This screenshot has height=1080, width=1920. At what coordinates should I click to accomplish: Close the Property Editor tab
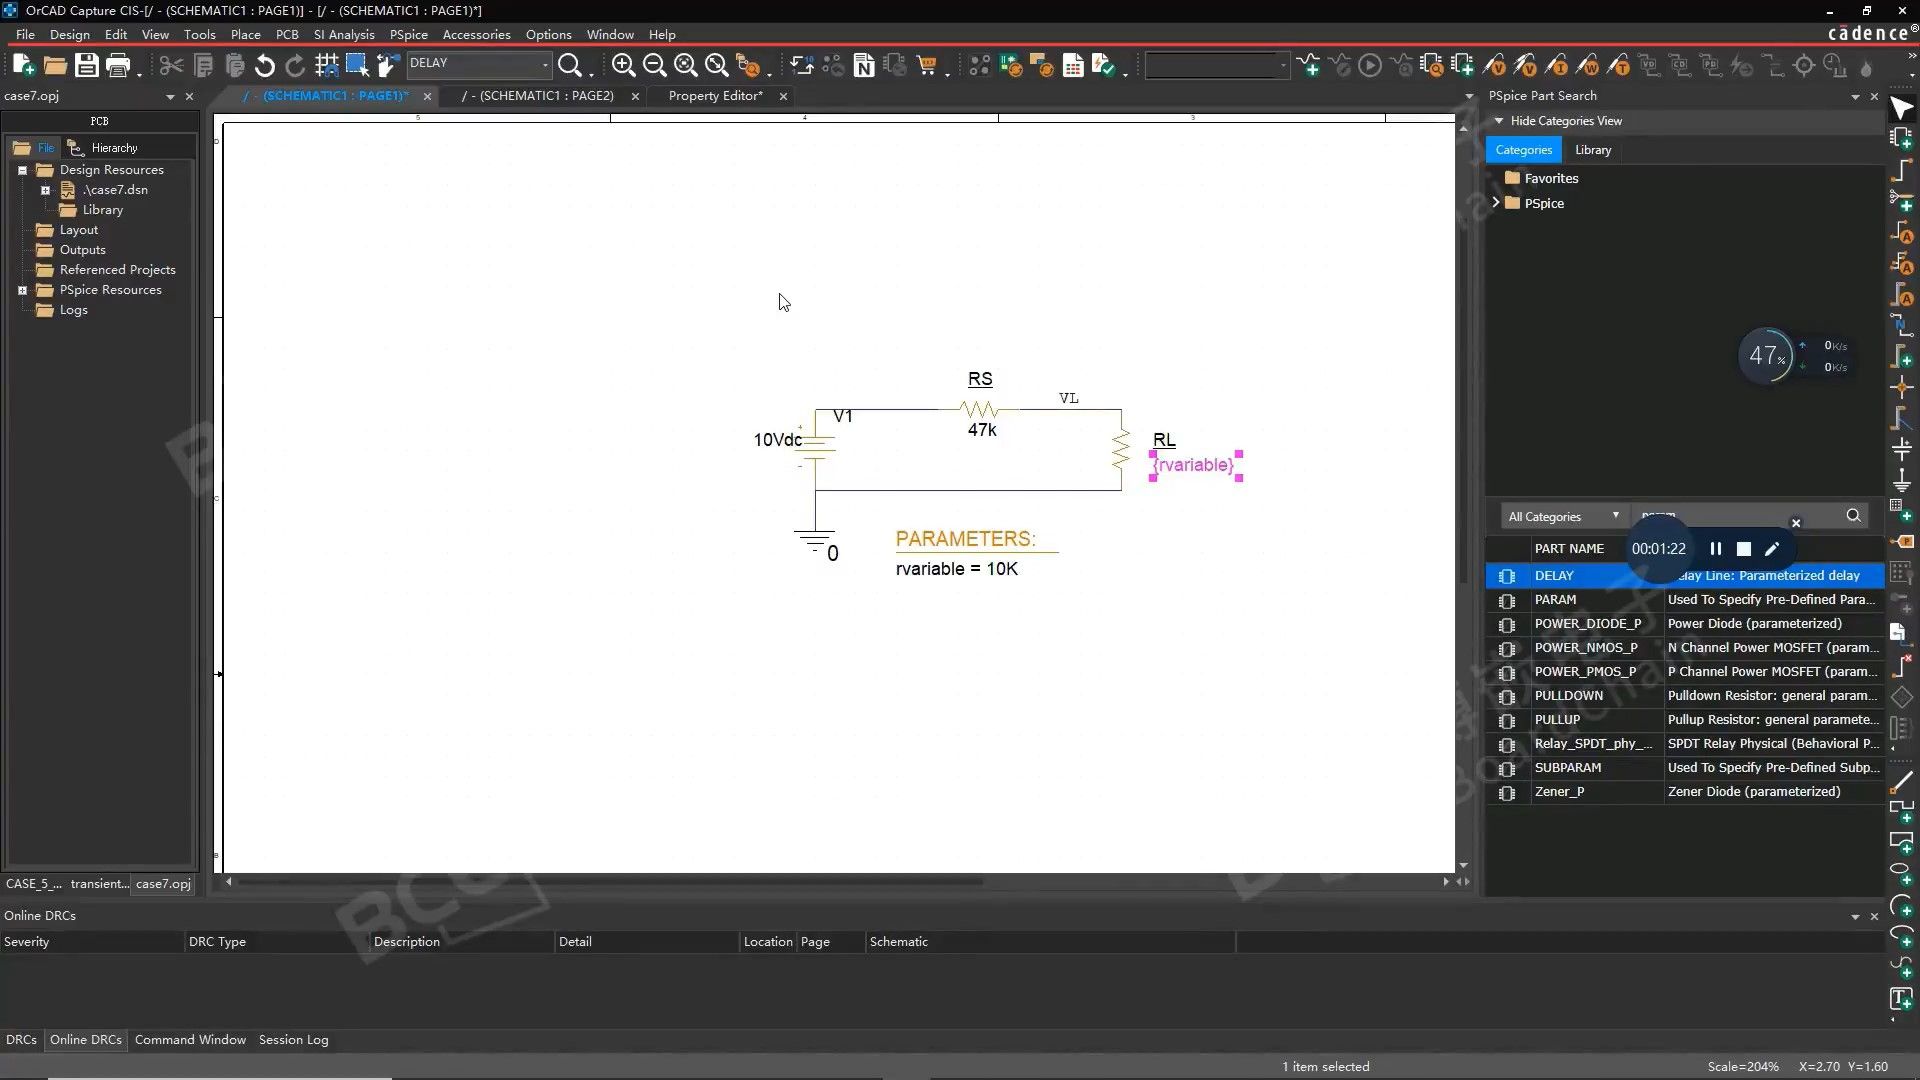click(783, 97)
